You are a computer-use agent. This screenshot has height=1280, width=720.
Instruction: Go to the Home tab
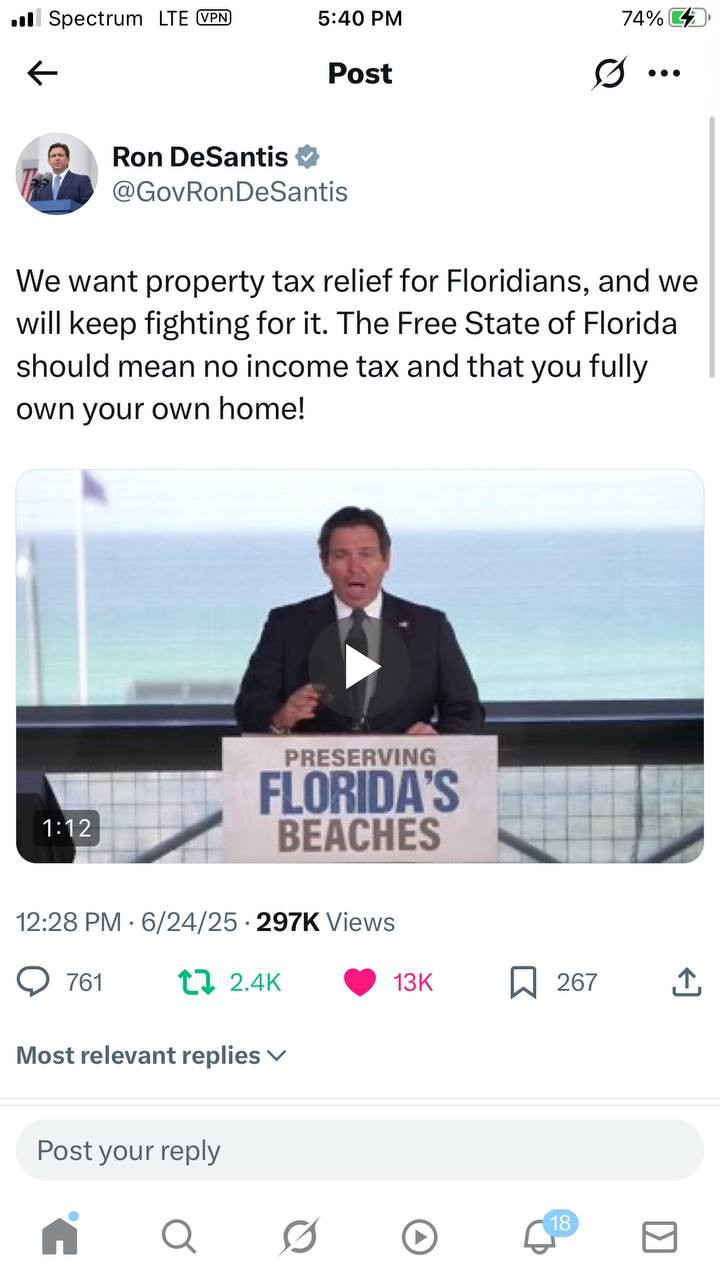pos(60,1237)
